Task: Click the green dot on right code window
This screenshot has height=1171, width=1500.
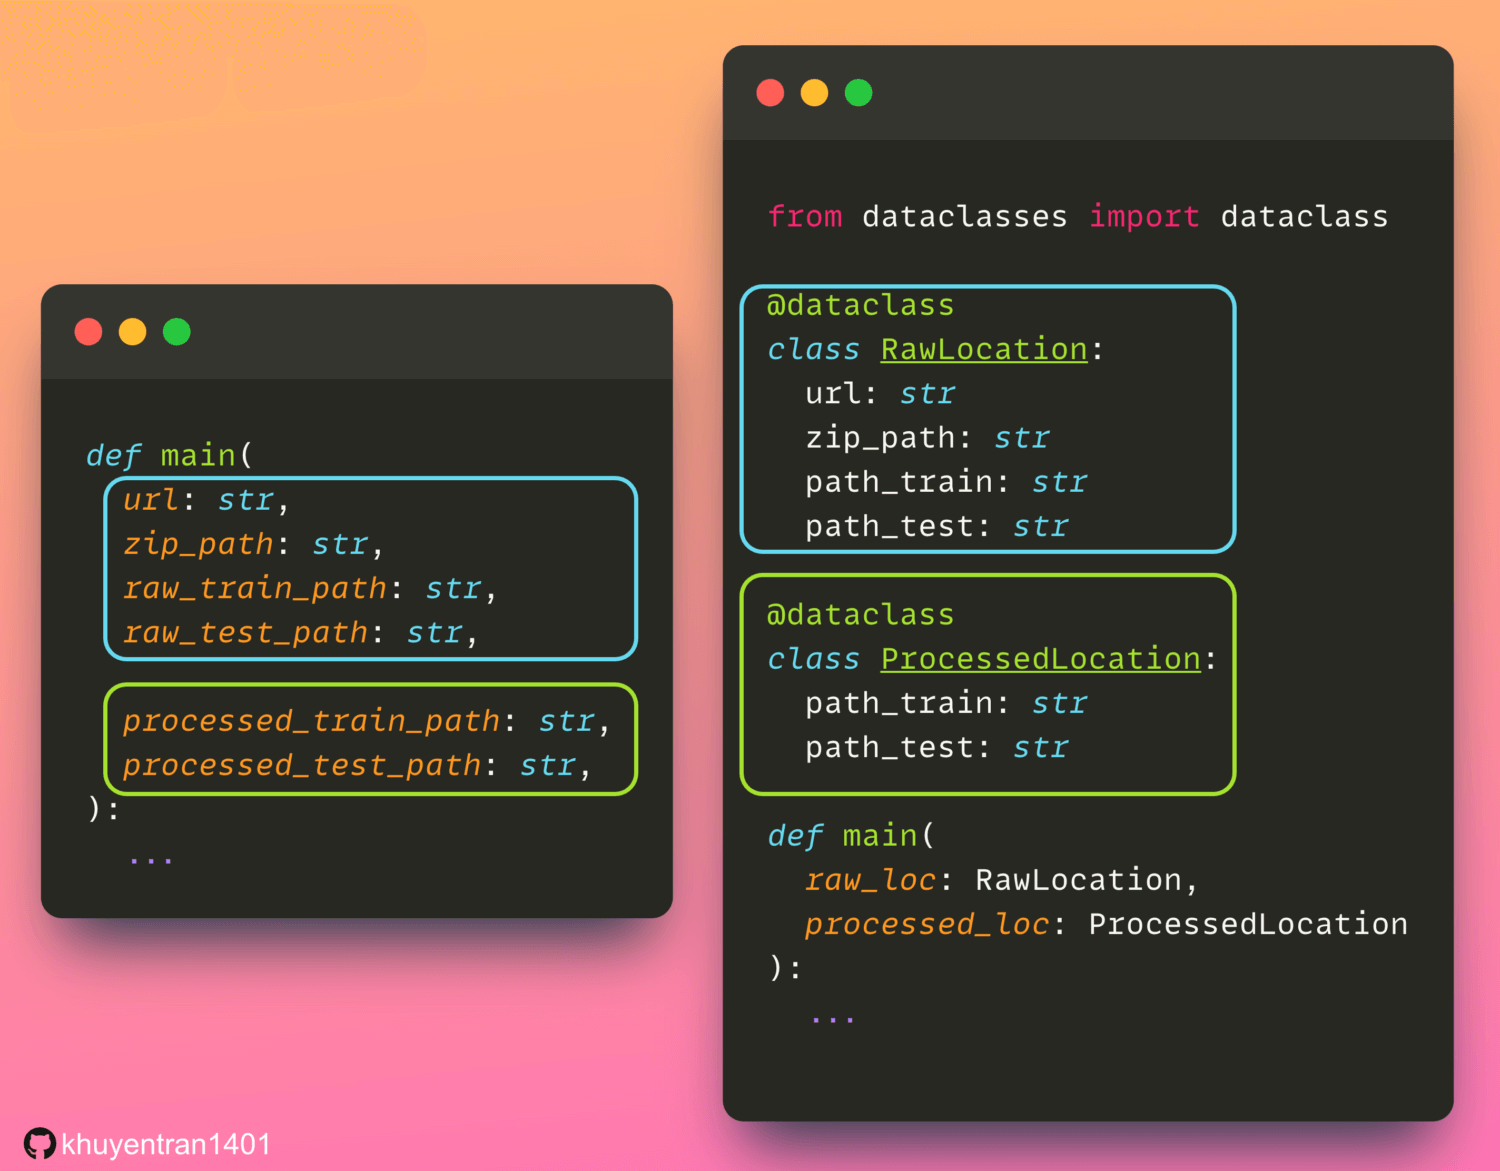Action: 859,93
